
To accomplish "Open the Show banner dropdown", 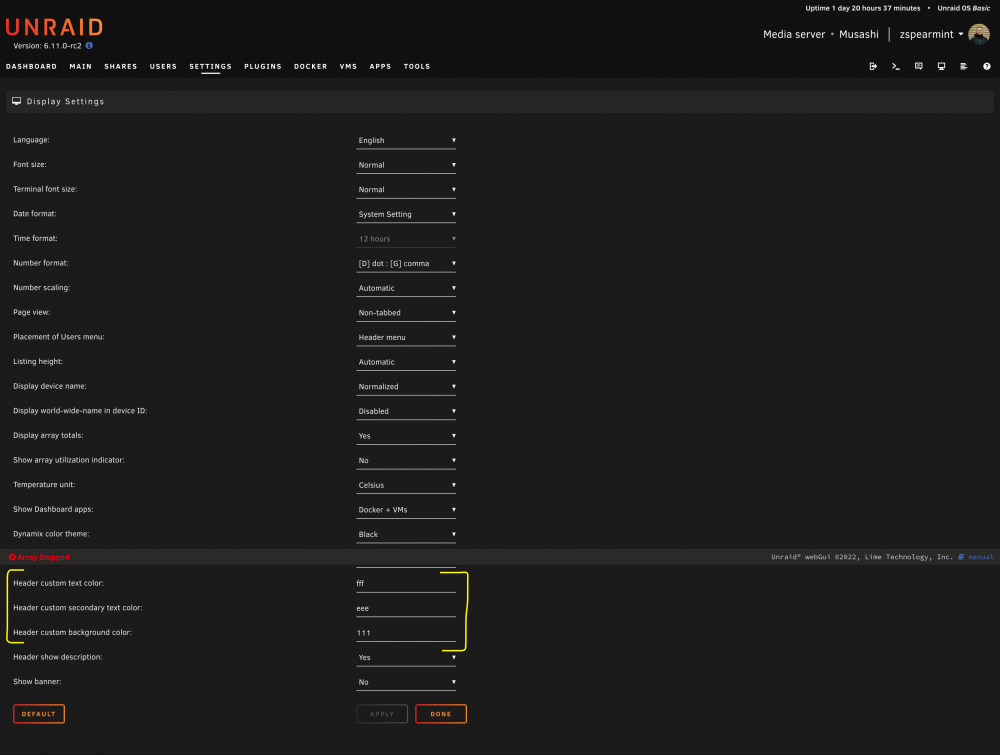I will click(x=406, y=682).
